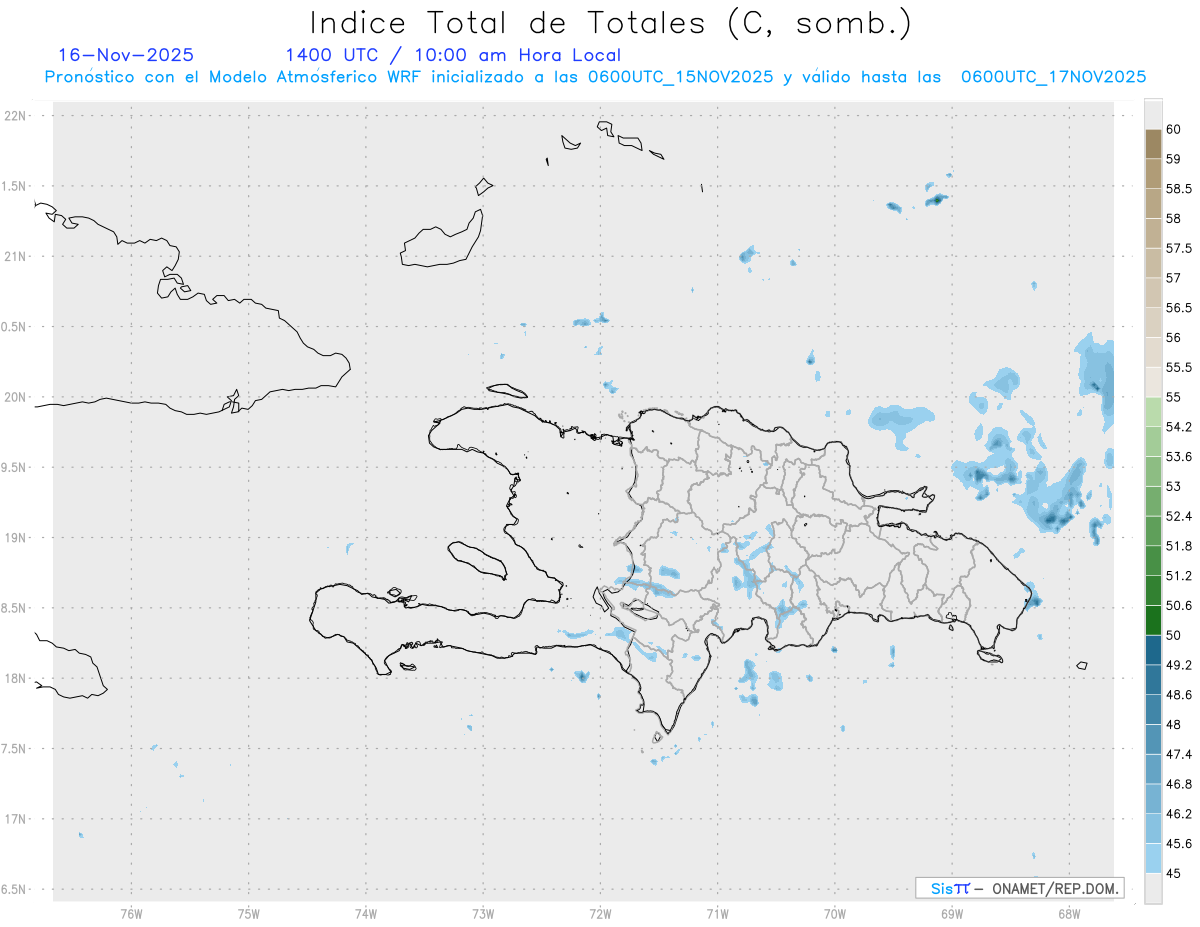Click the 17N latitude axis label
The height and width of the screenshot is (927, 1200).
[x=17, y=819]
